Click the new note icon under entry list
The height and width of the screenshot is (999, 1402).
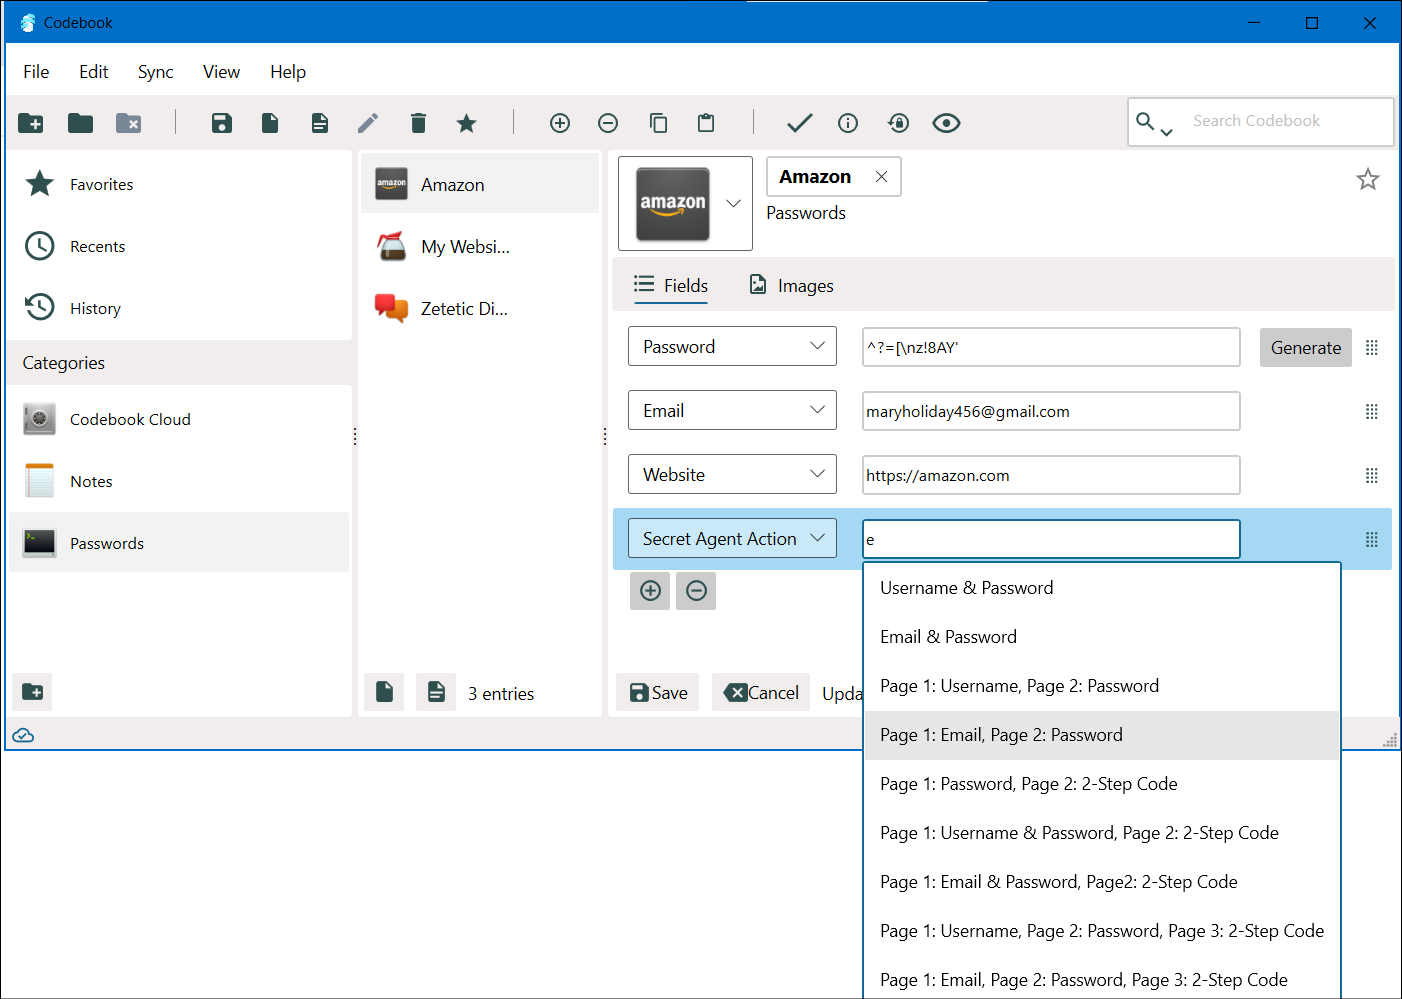pos(436,692)
